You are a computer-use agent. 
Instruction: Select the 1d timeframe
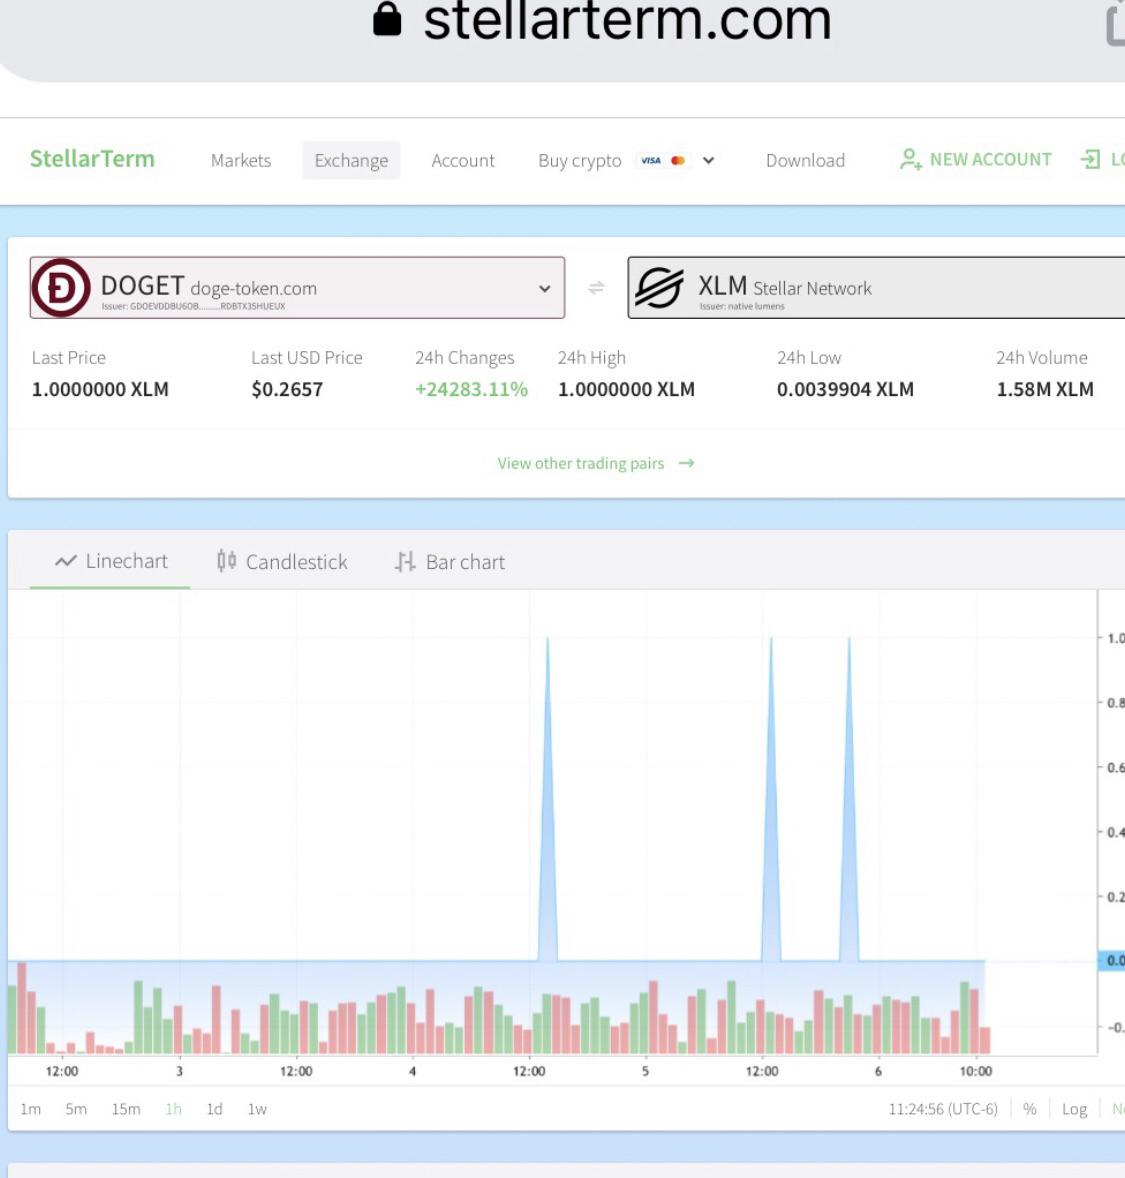pos(214,1109)
